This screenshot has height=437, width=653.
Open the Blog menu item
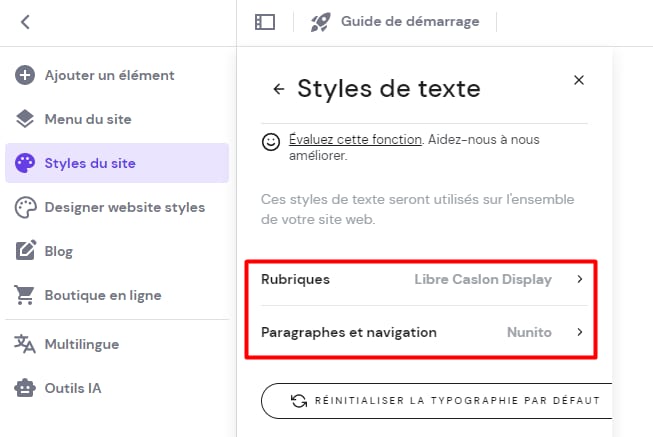59,251
